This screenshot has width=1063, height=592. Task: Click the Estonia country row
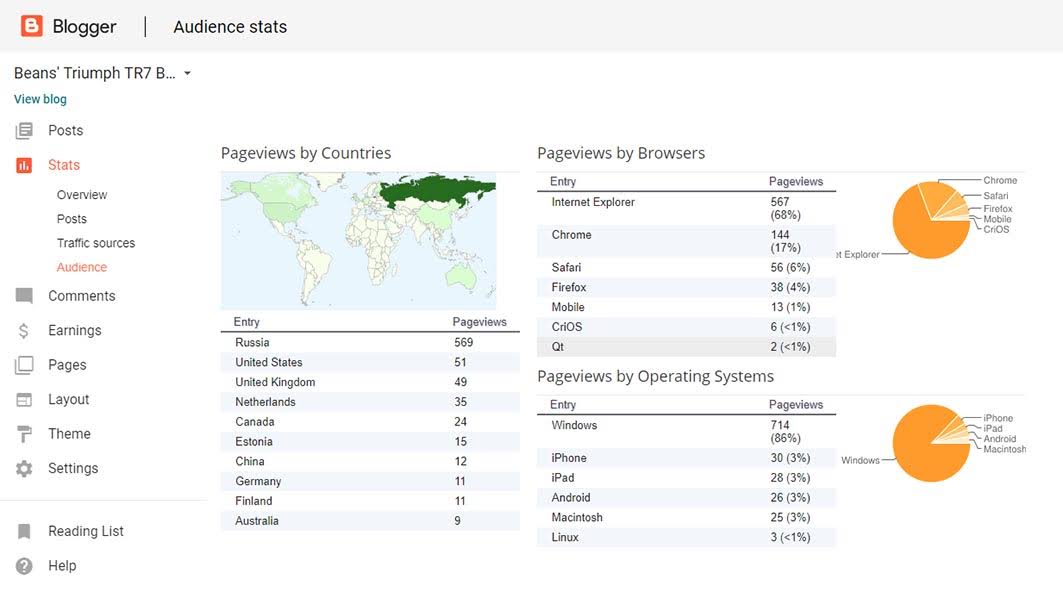[370, 441]
